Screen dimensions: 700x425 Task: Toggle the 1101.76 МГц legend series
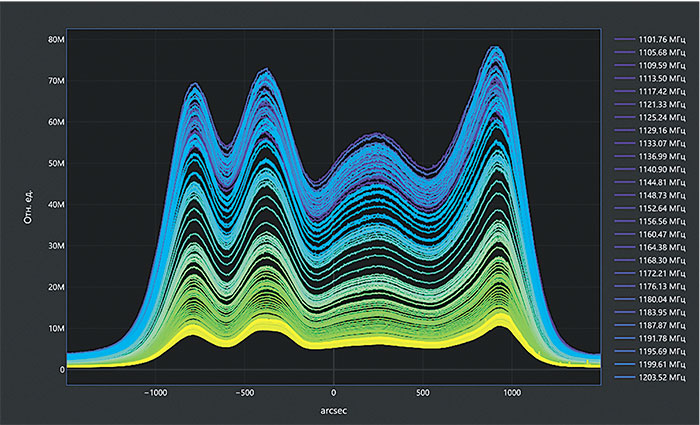[x=660, y=40]
